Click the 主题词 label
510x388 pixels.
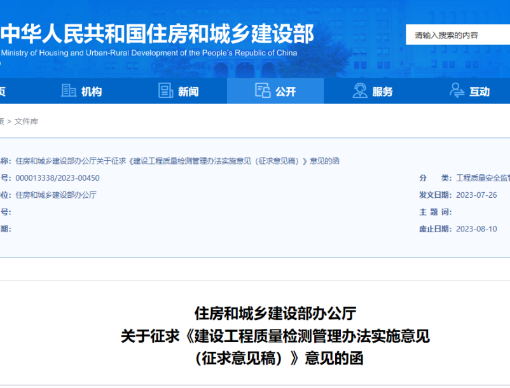pos(435,212)
